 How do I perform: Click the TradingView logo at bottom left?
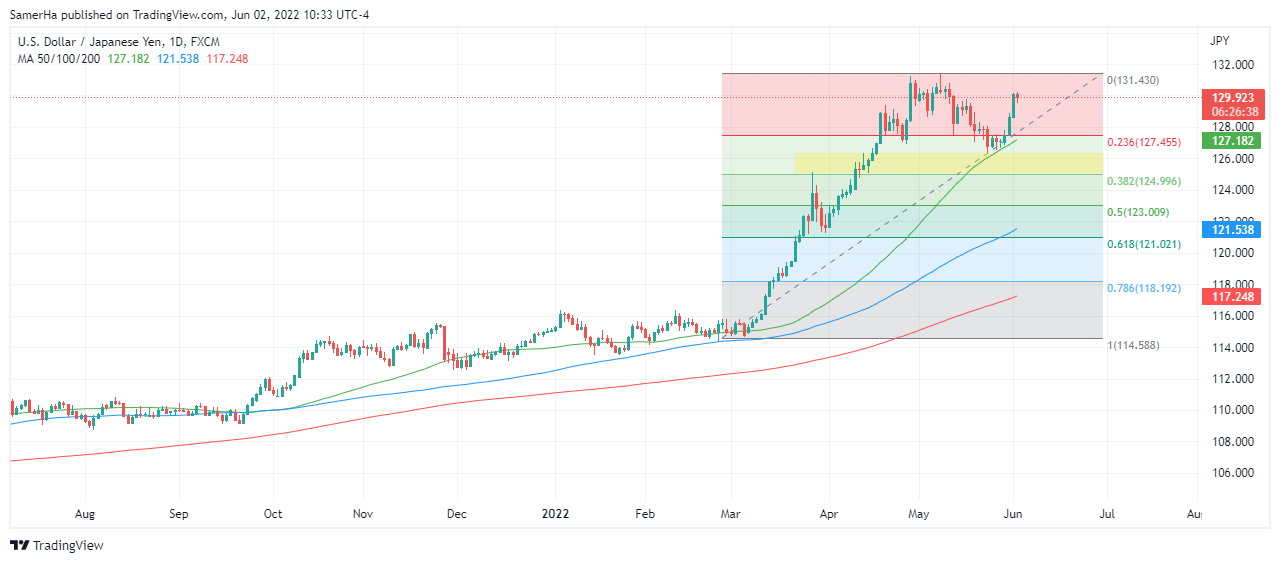57,545
